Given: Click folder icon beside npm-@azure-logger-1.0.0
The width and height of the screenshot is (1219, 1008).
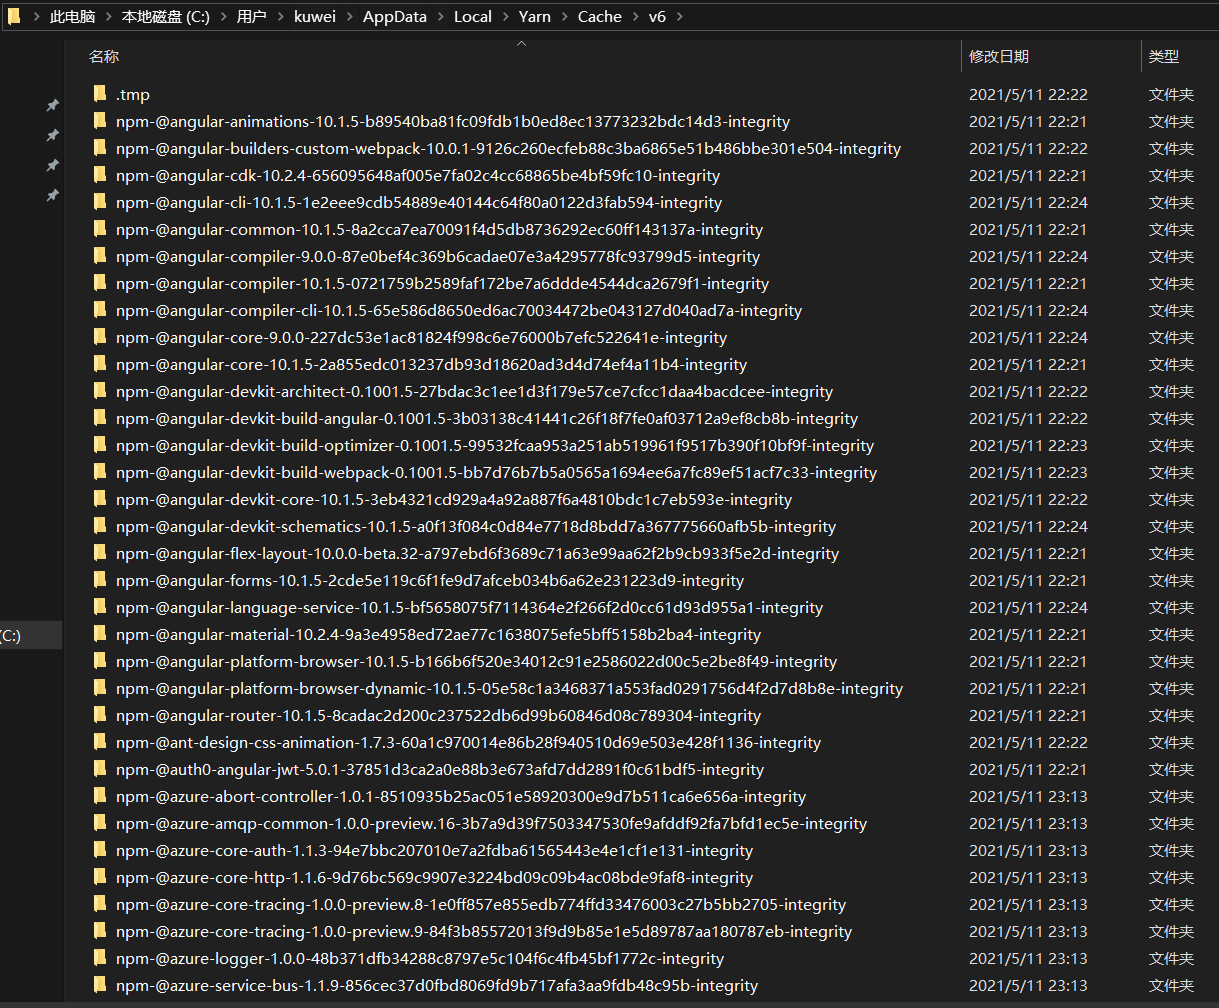Looking at the screenshot, I should [99, 958].
